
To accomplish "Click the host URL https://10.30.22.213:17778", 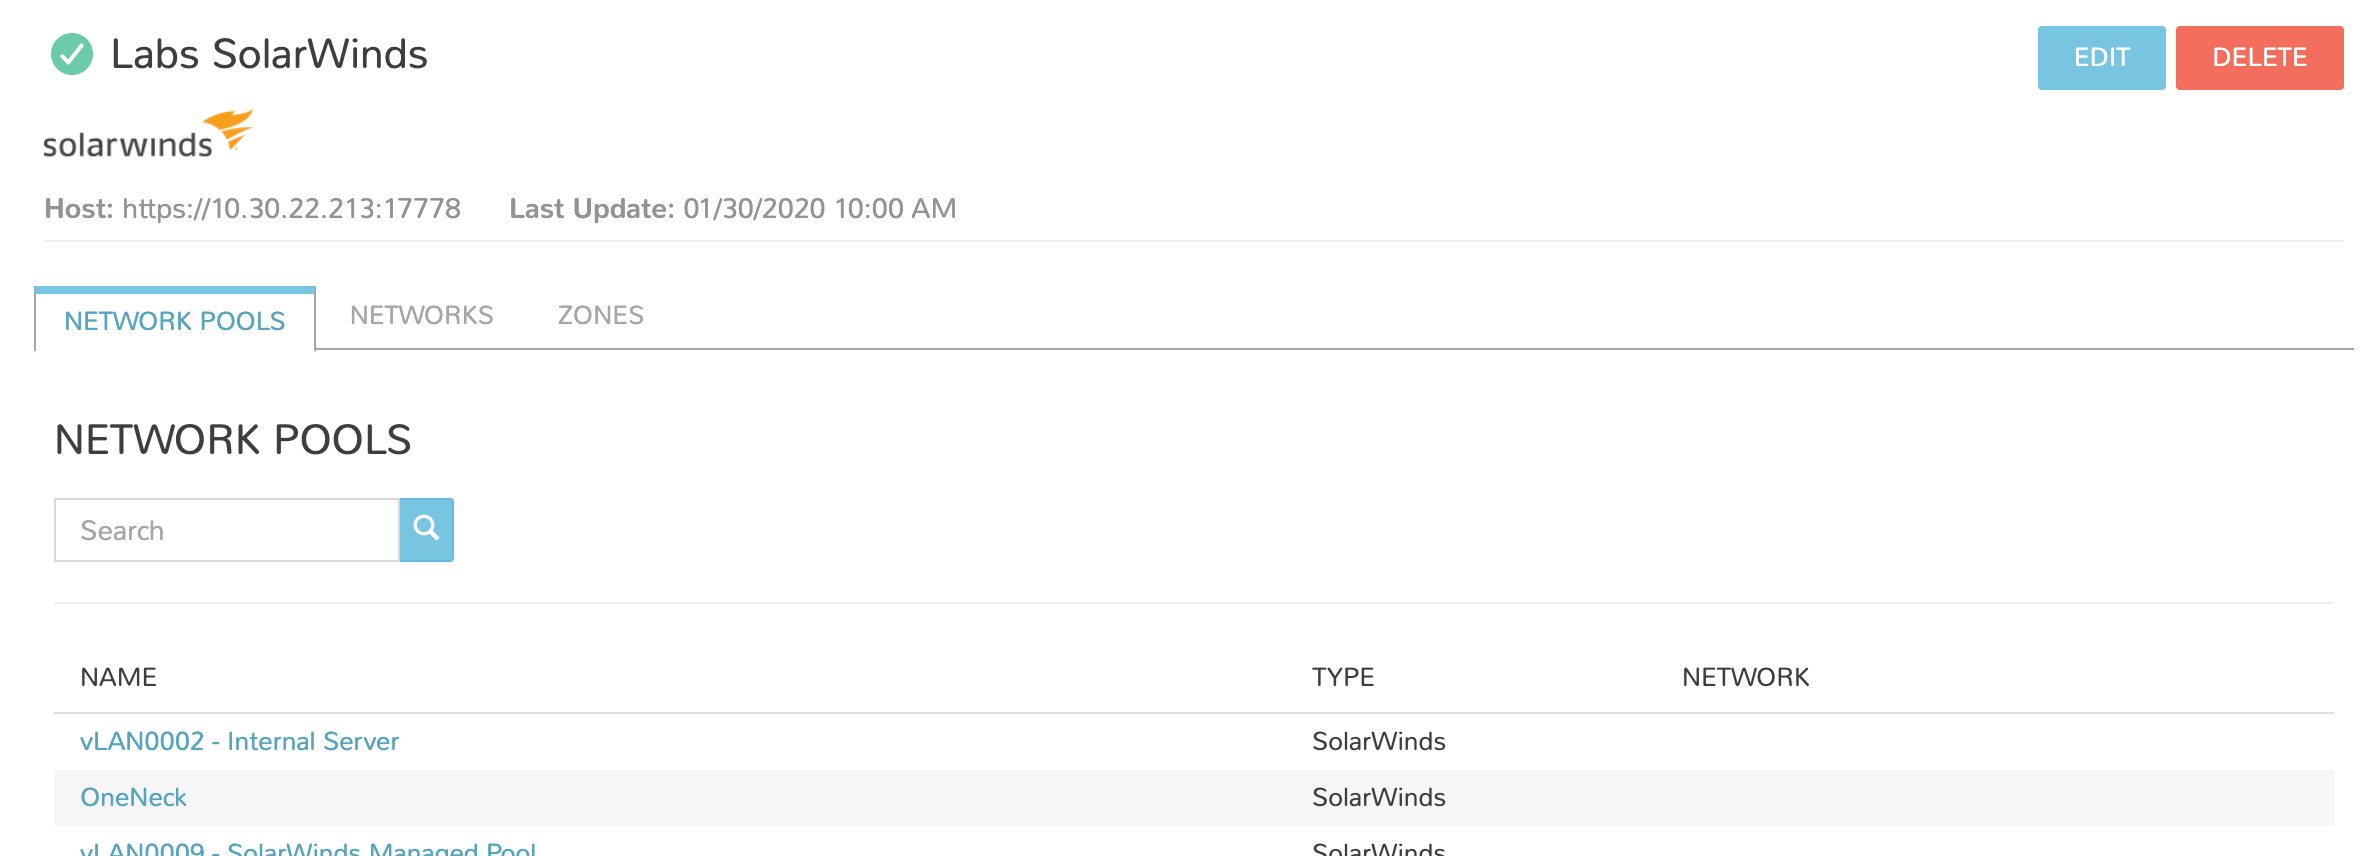I will coord(291,208).
